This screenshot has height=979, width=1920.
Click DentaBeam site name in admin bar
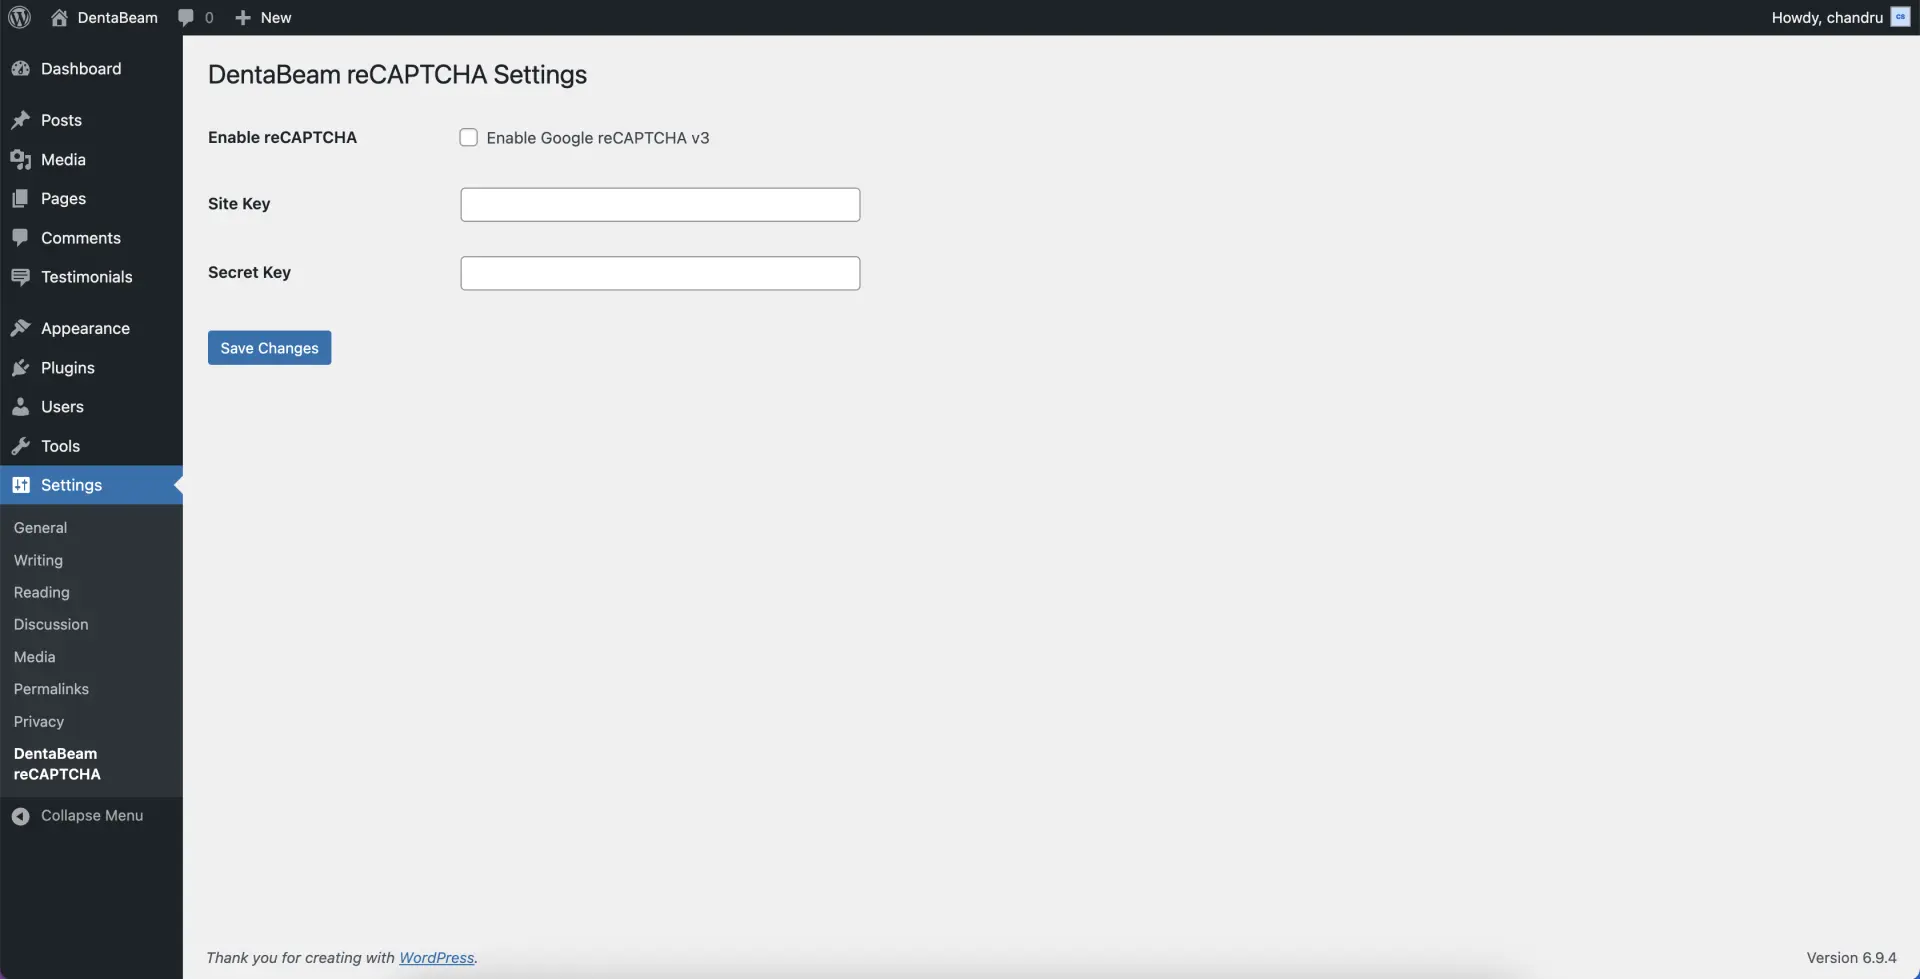pos(117,17)
